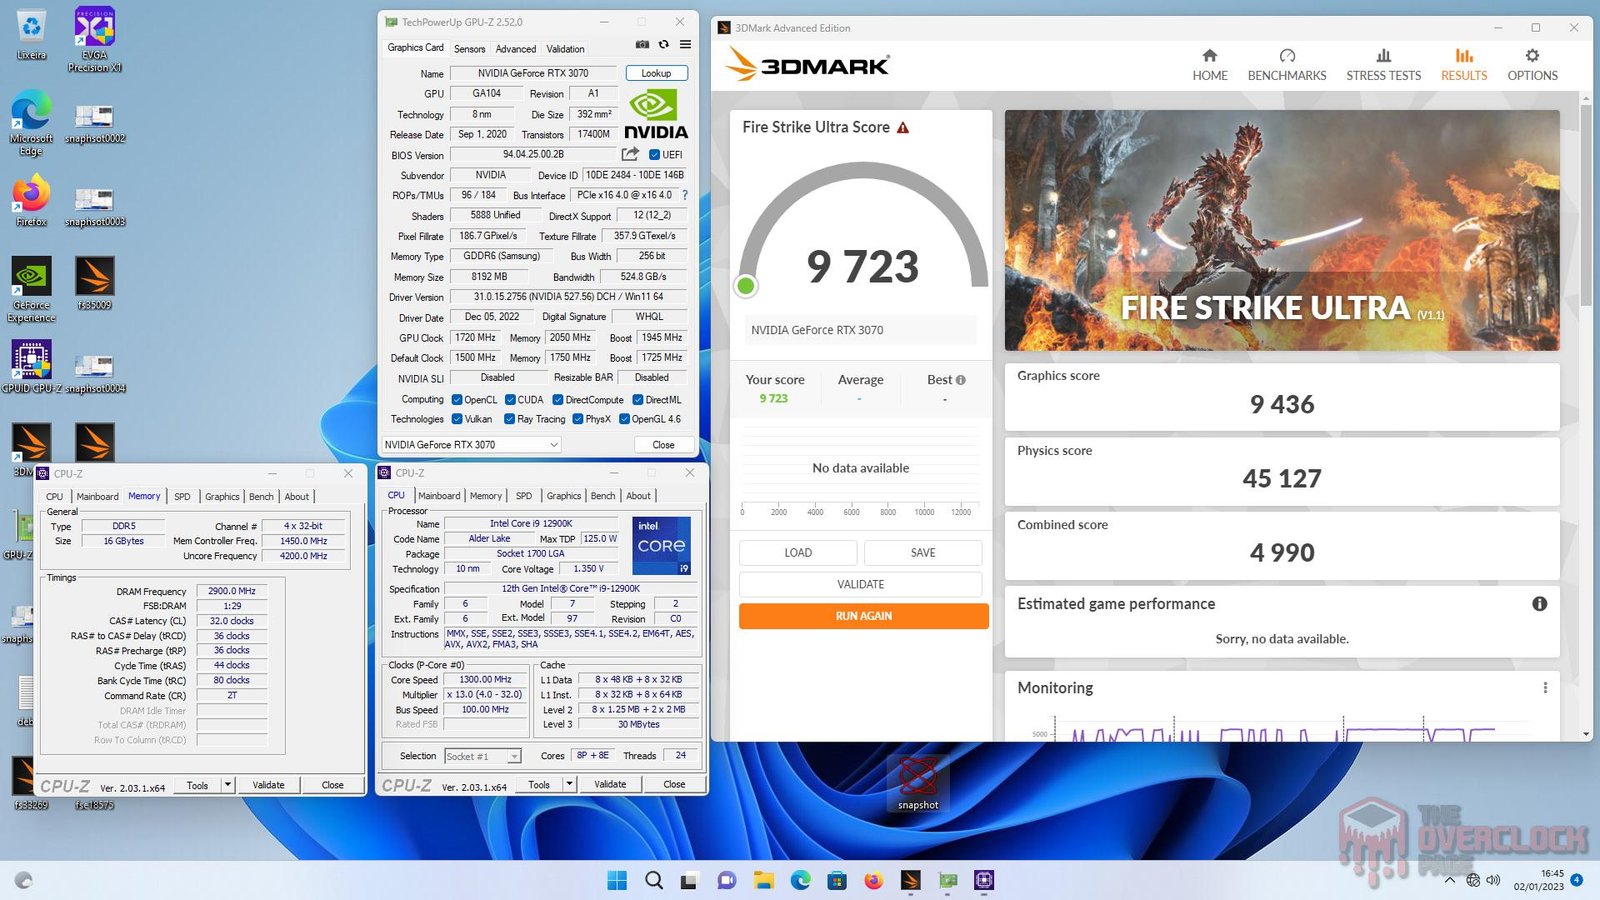Open the Socket #1 selection dropdown in CPU-Z
This screenshot has width=1600, height=900.
pyautogui.click(x=513, y=756)
